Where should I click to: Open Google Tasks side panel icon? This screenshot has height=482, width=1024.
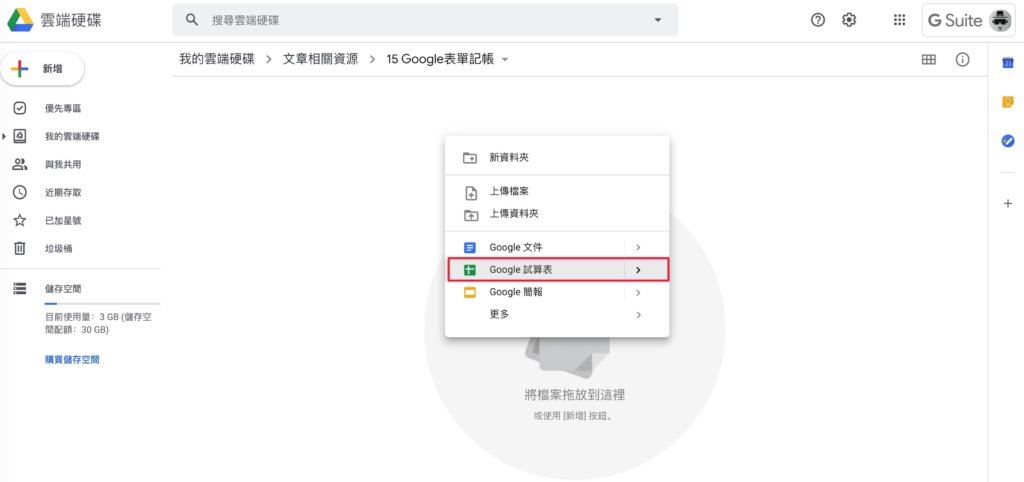click(x=1008, y=140)
